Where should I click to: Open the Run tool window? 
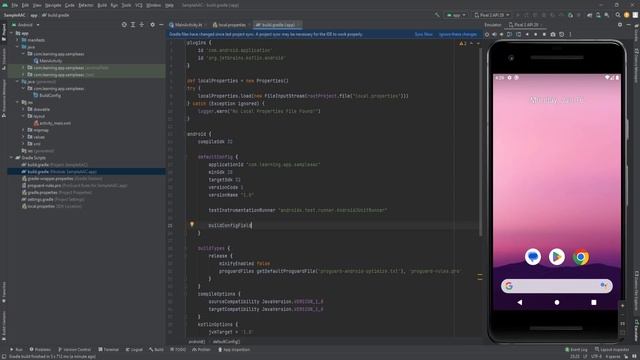(17, 350)
